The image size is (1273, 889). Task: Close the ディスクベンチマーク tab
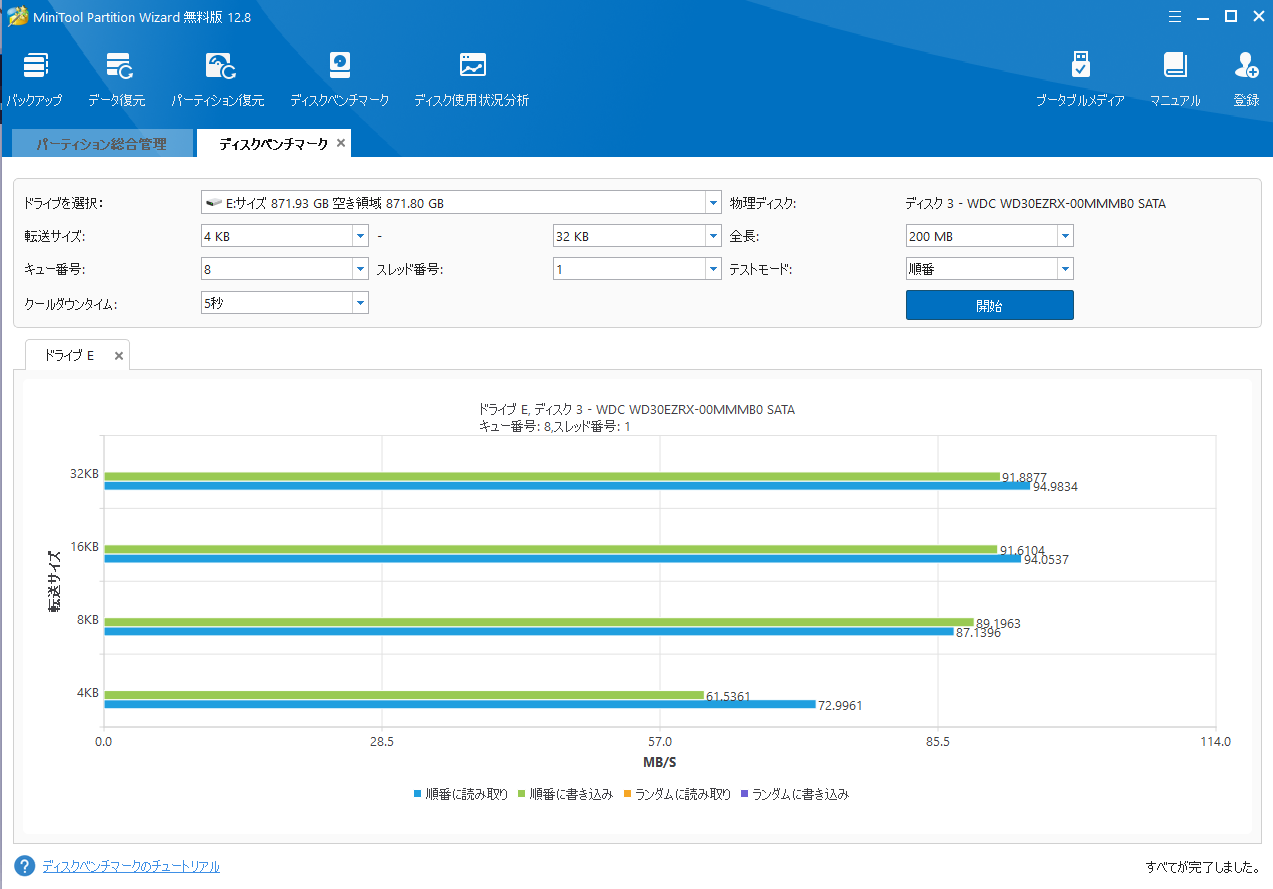point(341,144)
